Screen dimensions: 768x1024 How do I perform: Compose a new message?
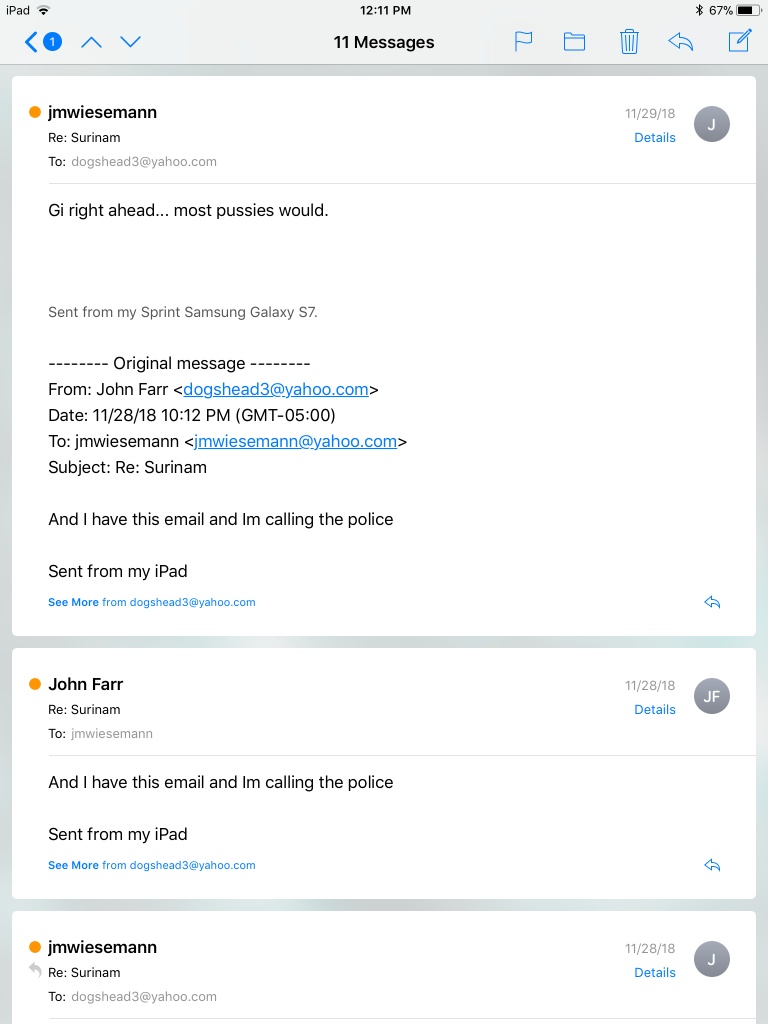point(740,41)
